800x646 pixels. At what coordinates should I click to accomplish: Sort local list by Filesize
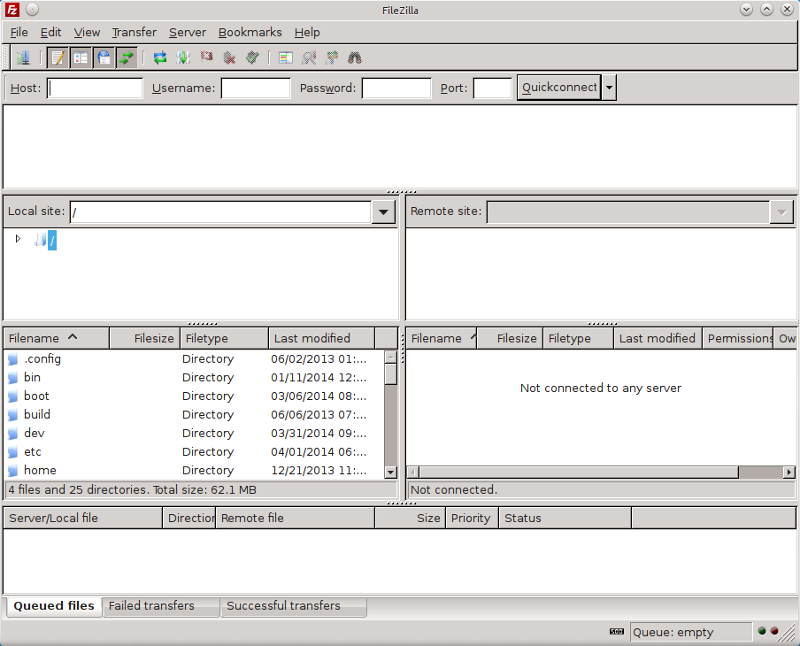145,338
